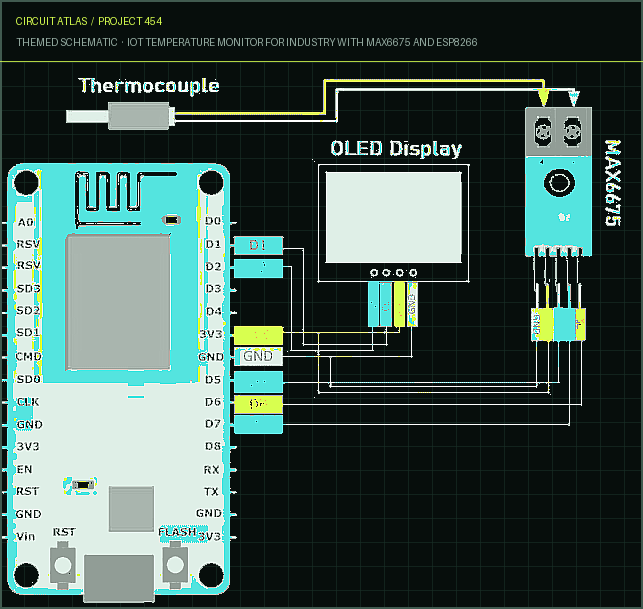Image resolution: width=643 pixels, height=609 pixels.
Task: Select the OLED display screen area
Action: point(394,217)
